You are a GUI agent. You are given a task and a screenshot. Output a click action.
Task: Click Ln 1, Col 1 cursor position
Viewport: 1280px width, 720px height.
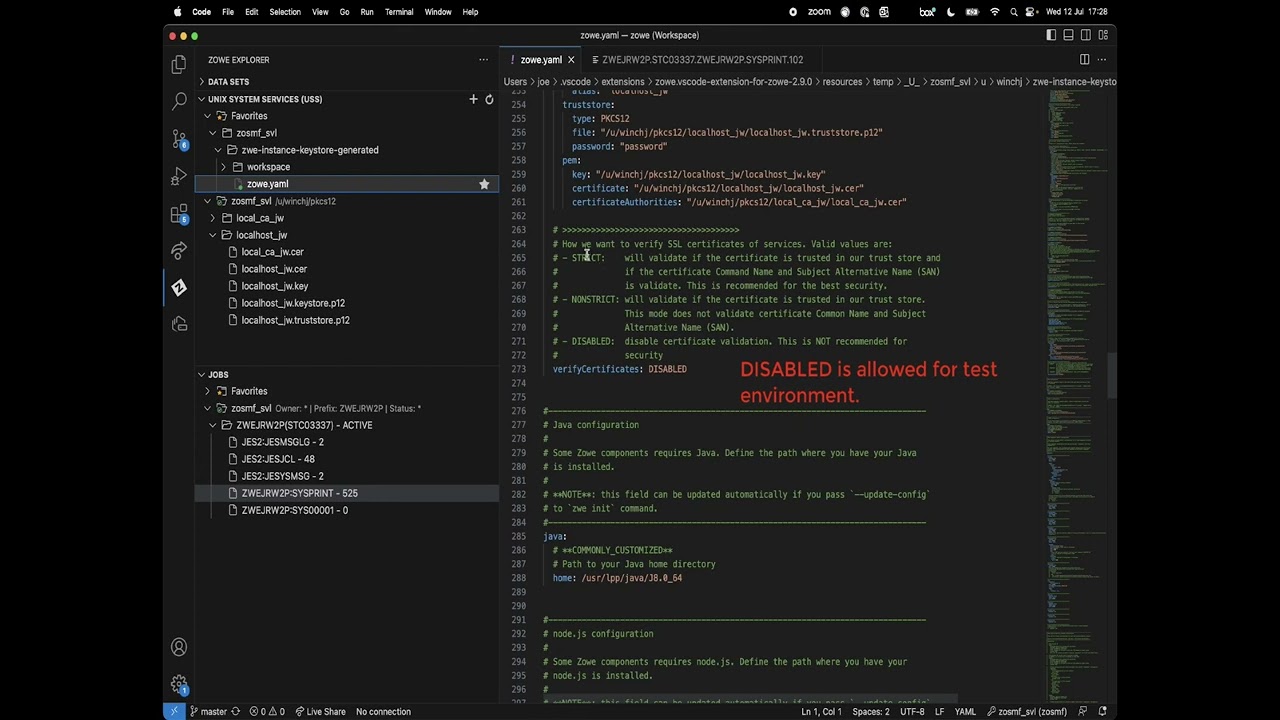(823, 712)
